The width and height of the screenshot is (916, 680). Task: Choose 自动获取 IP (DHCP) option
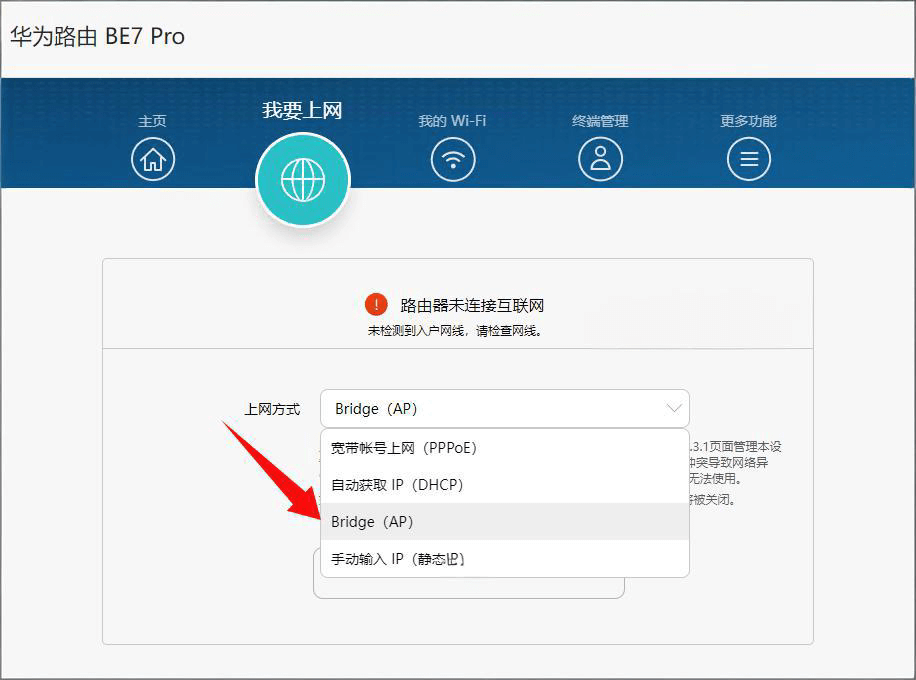tap(505, 484)
